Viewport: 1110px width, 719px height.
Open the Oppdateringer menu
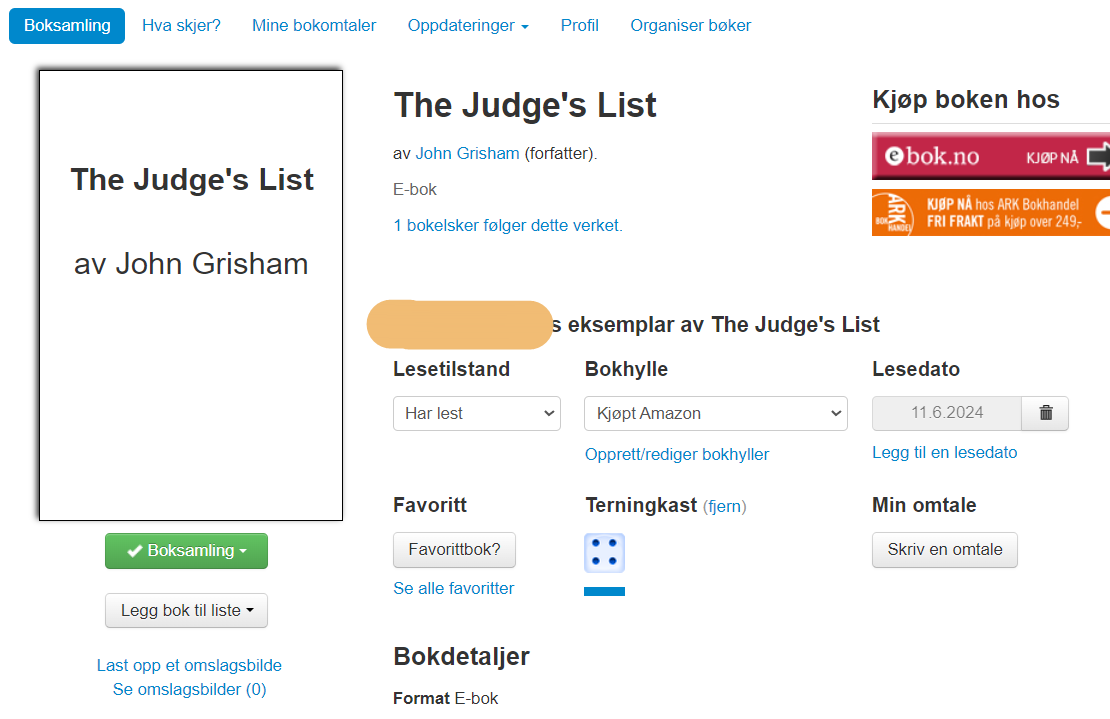(468, 26)
